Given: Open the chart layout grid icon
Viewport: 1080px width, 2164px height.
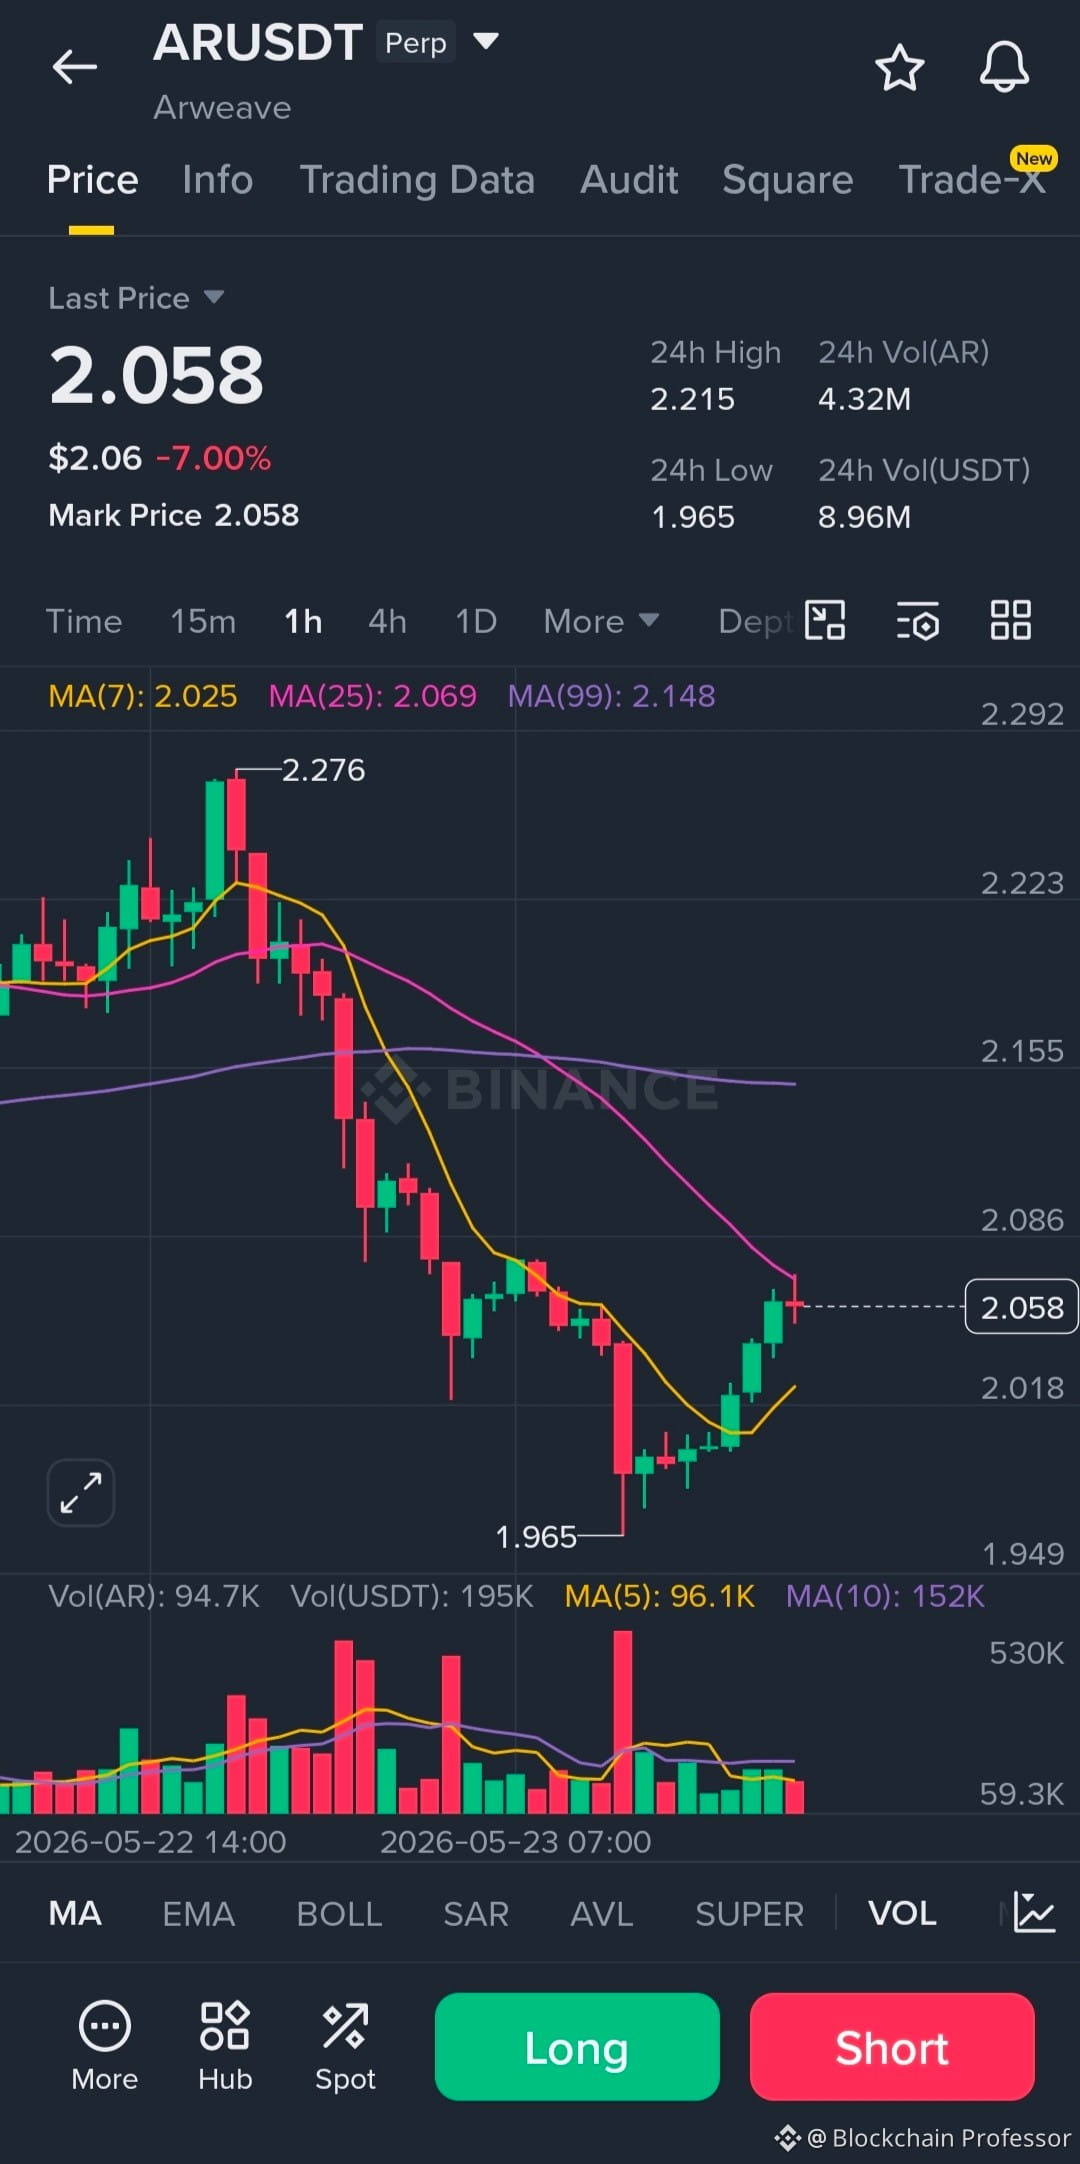Looking at the screenshot, I should click(1010, 620).
